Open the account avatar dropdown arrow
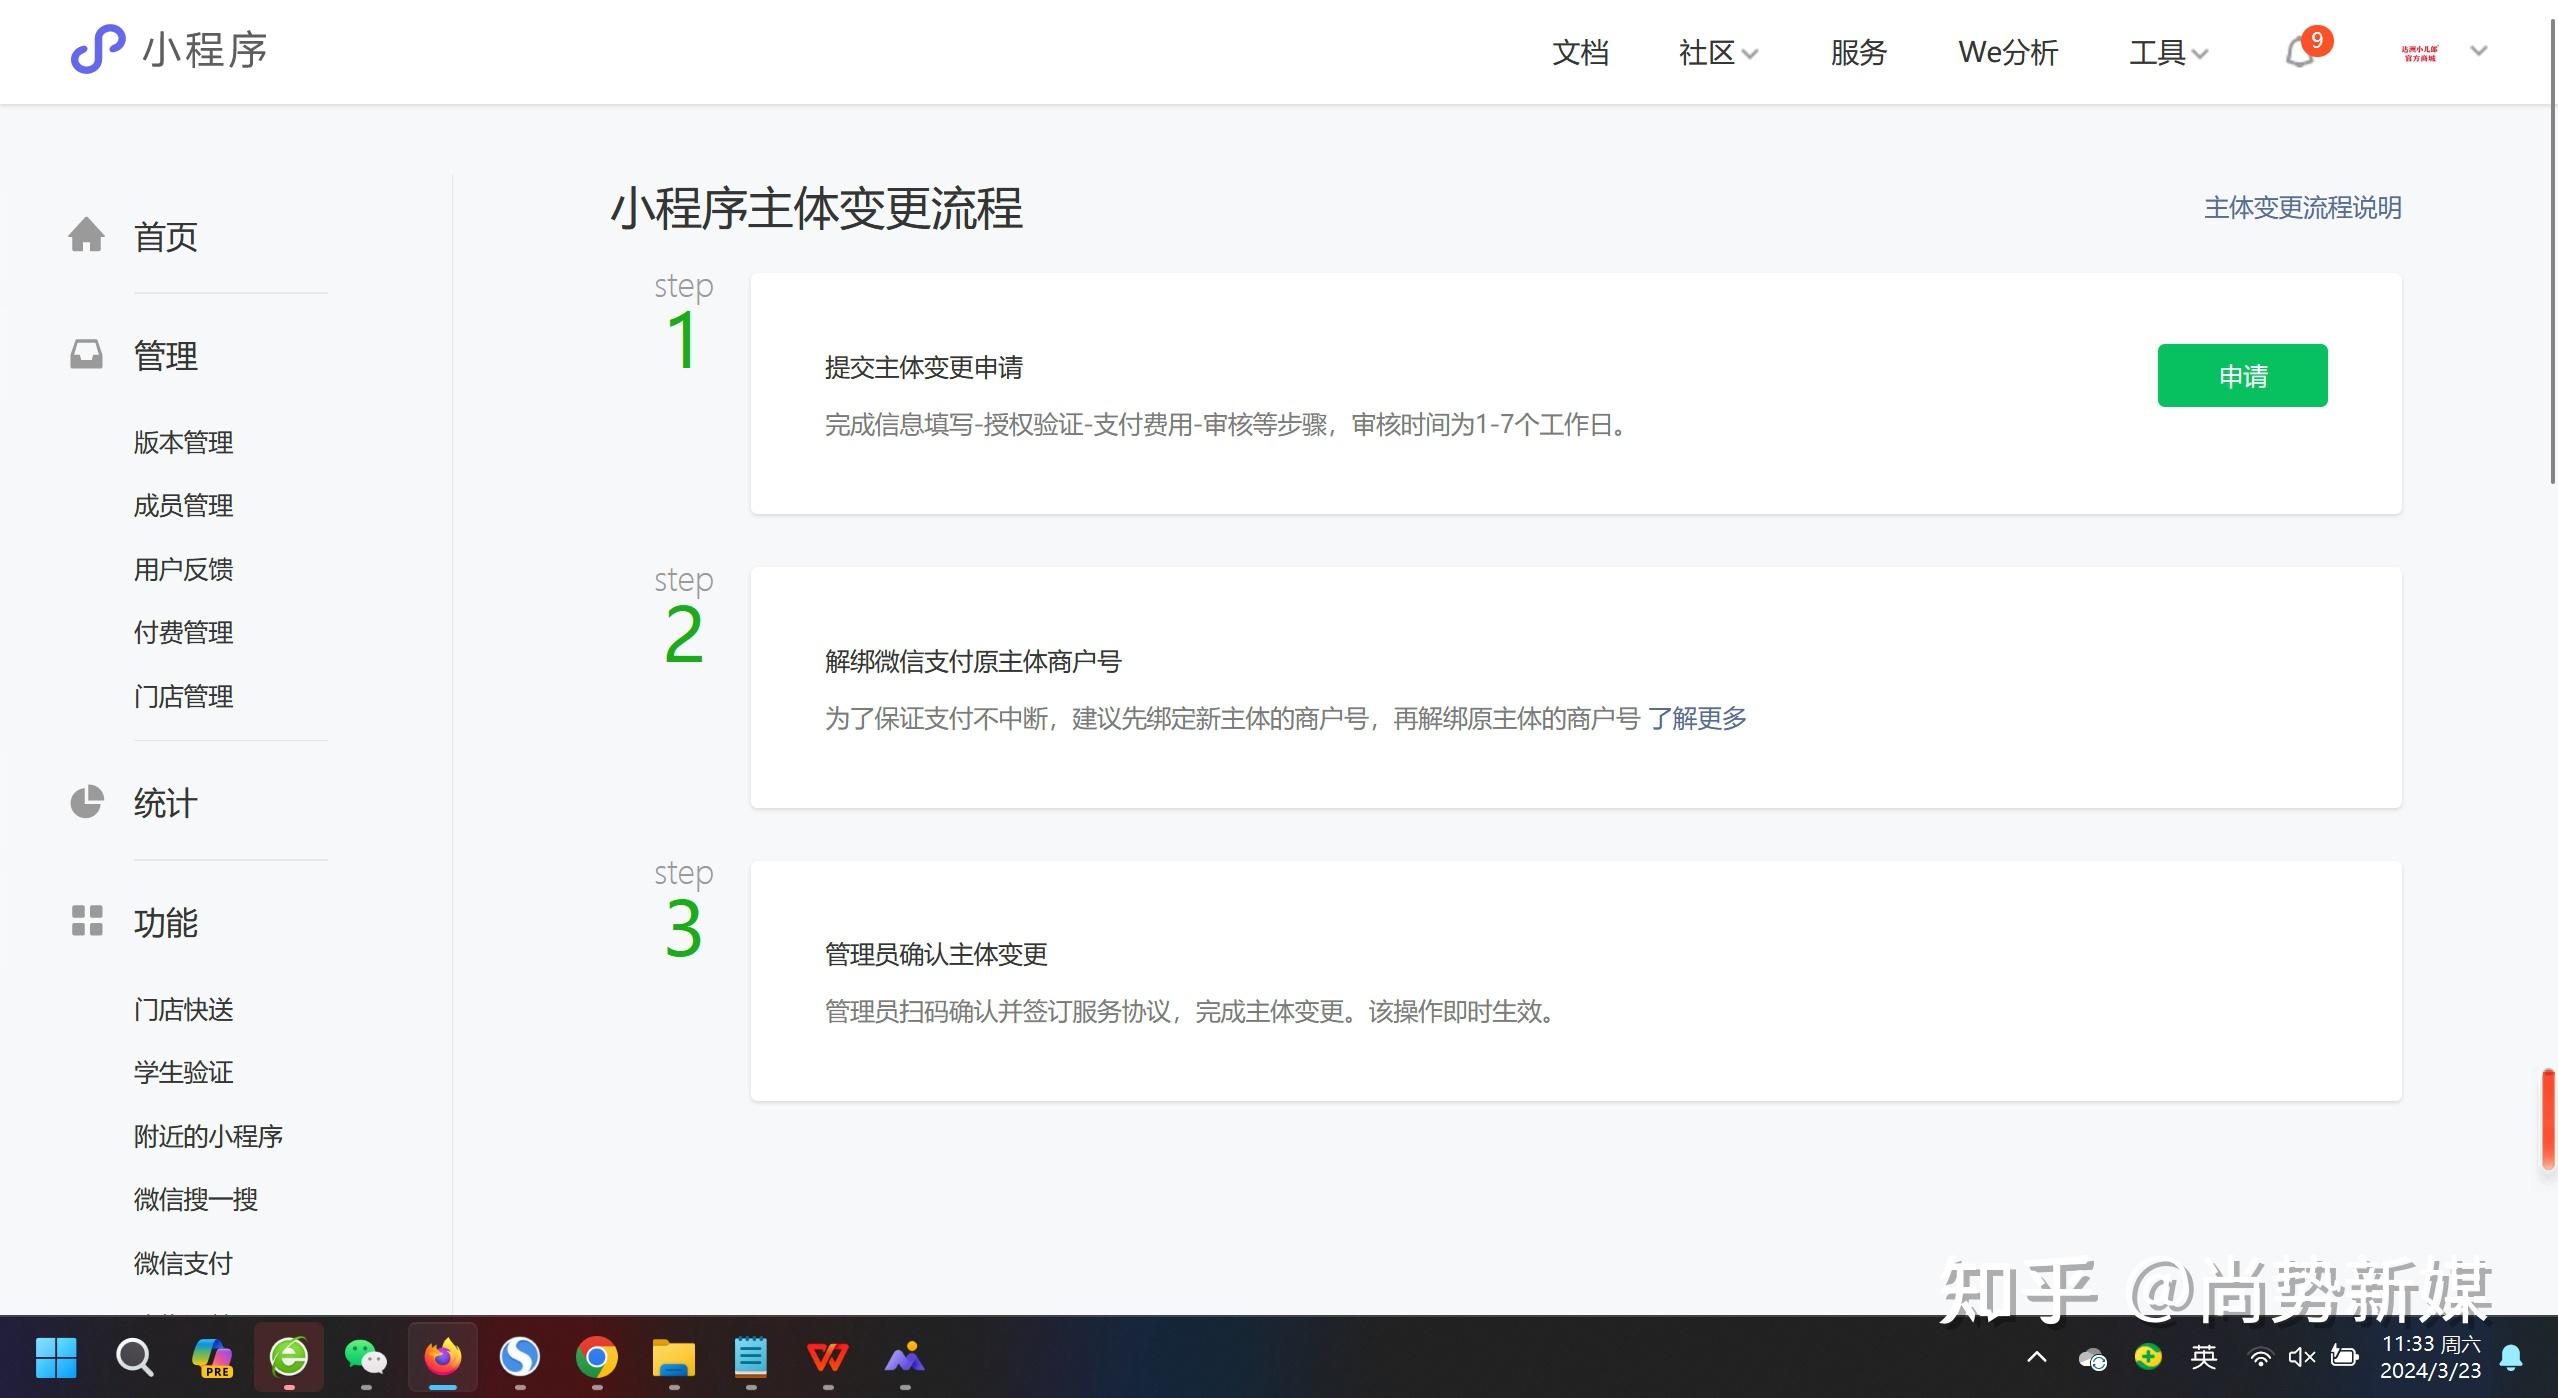Screen dimensions: 2558x1398 (2478, 51)
